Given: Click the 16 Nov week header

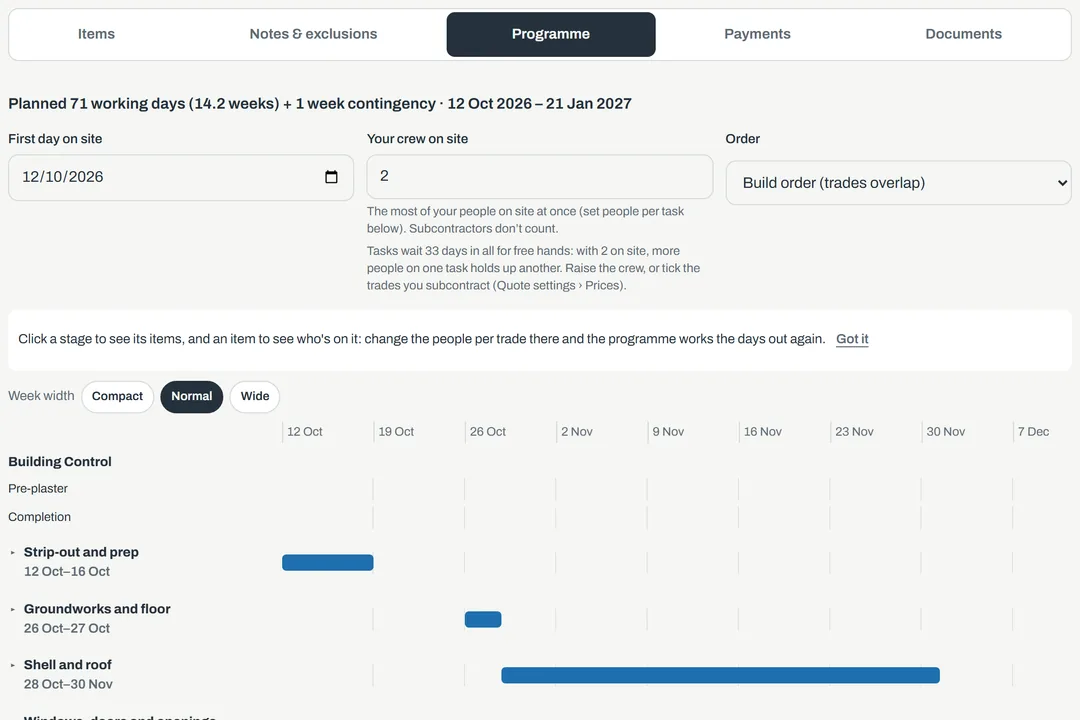Looking at the screenshot, I should tap(762, 431).
